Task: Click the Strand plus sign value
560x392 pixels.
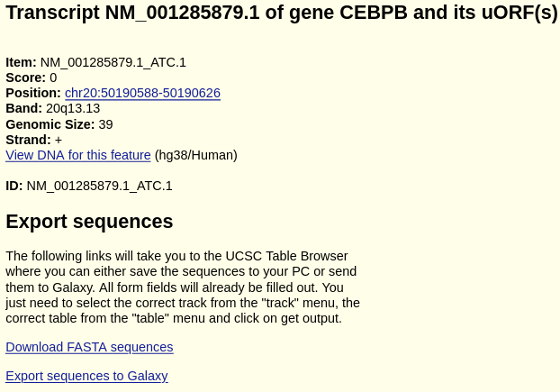Action: click(59, 140)
